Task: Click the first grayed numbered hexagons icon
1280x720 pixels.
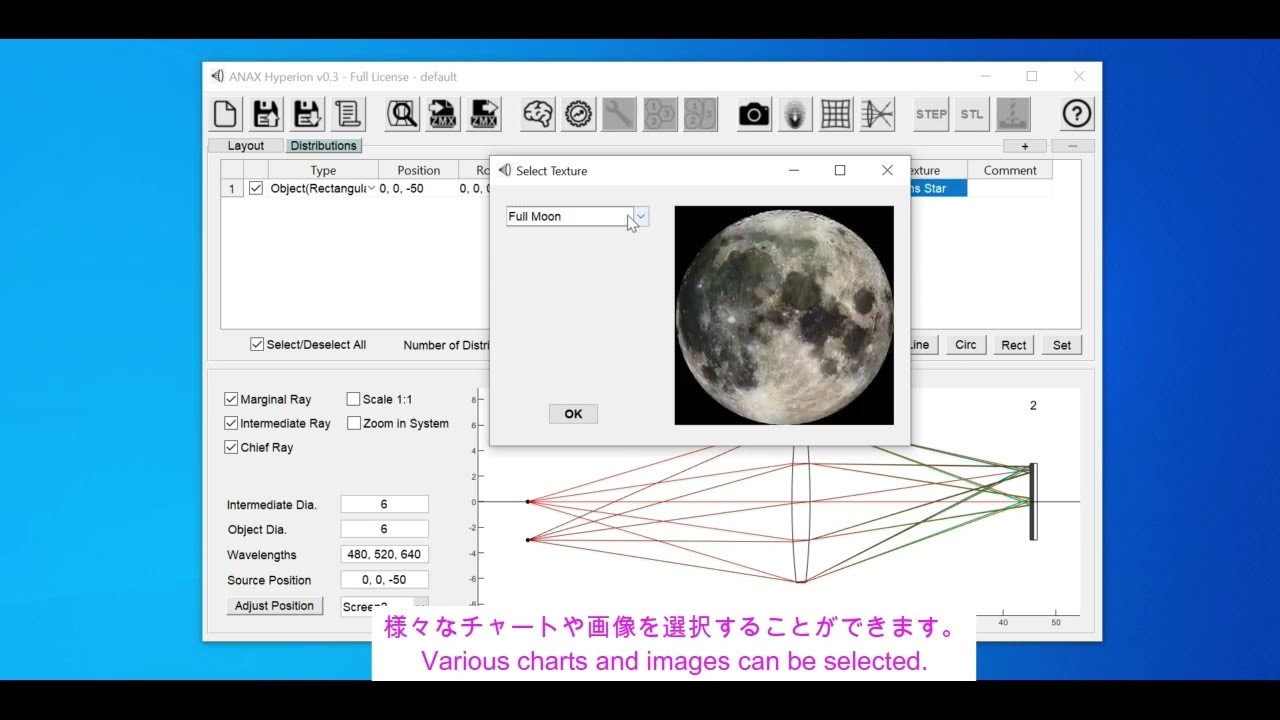Action: (x=660, y=114)
